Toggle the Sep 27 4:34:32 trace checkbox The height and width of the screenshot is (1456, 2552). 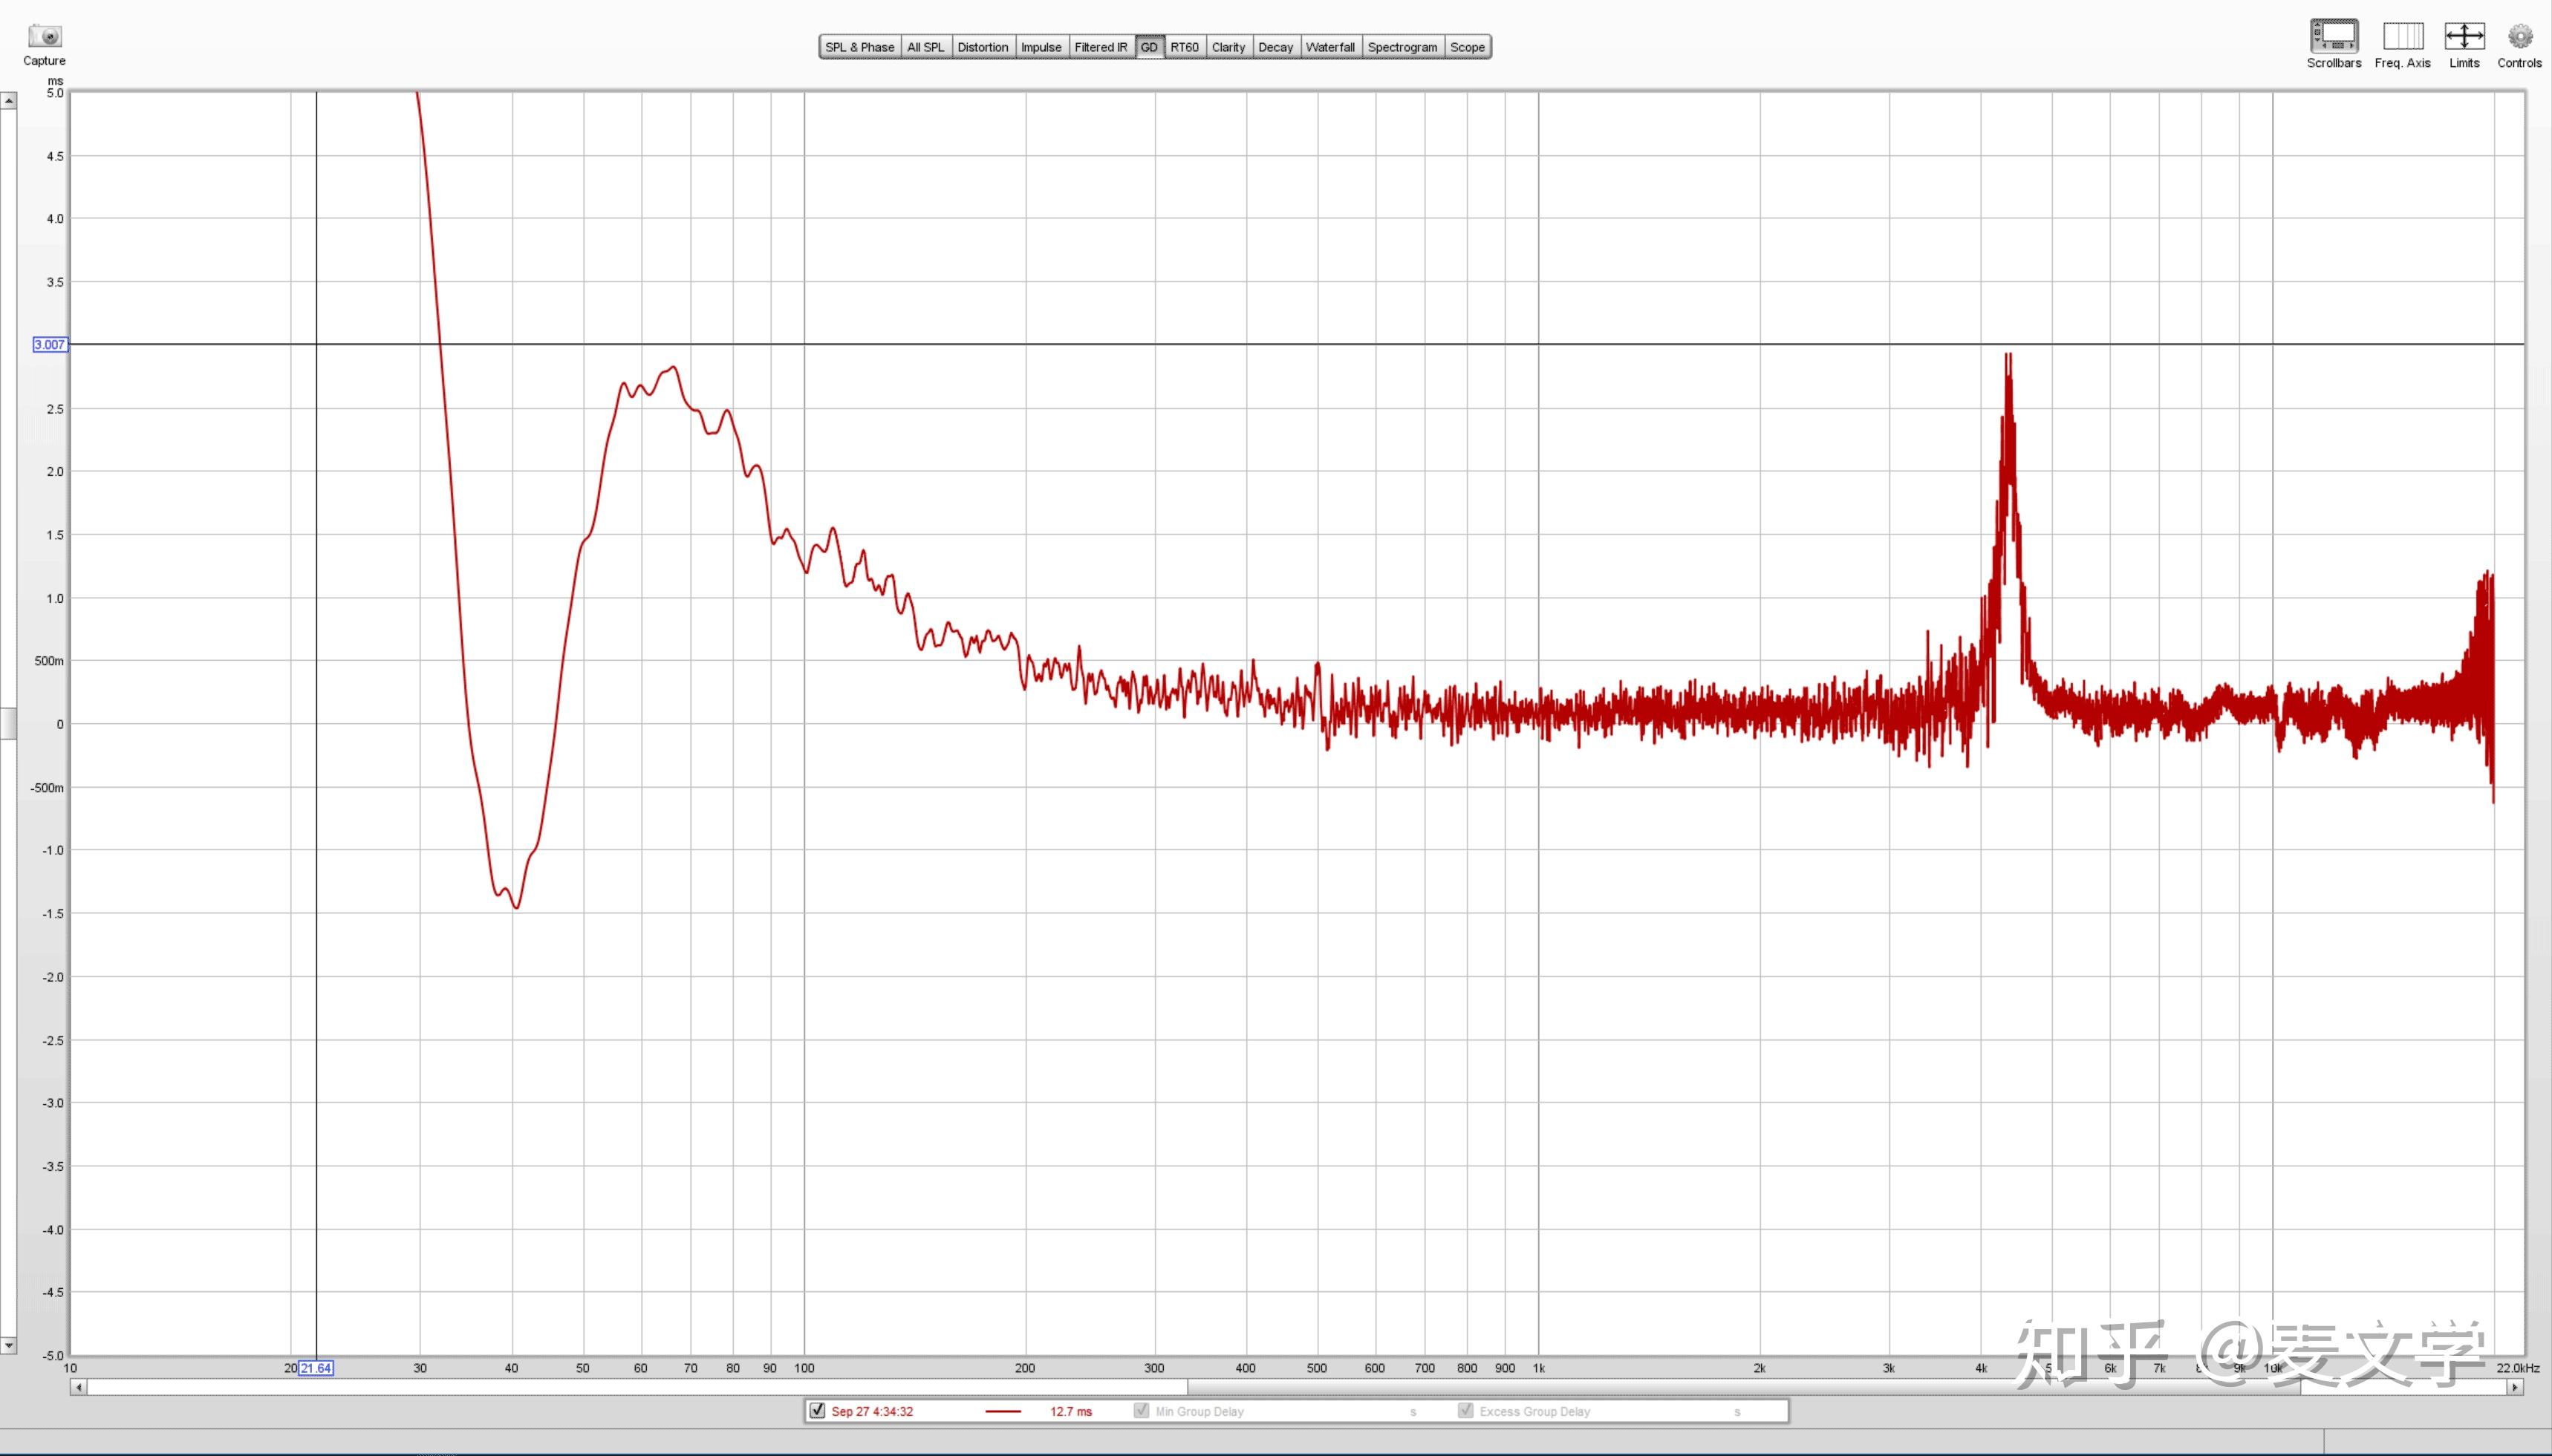click(817, 1410)
